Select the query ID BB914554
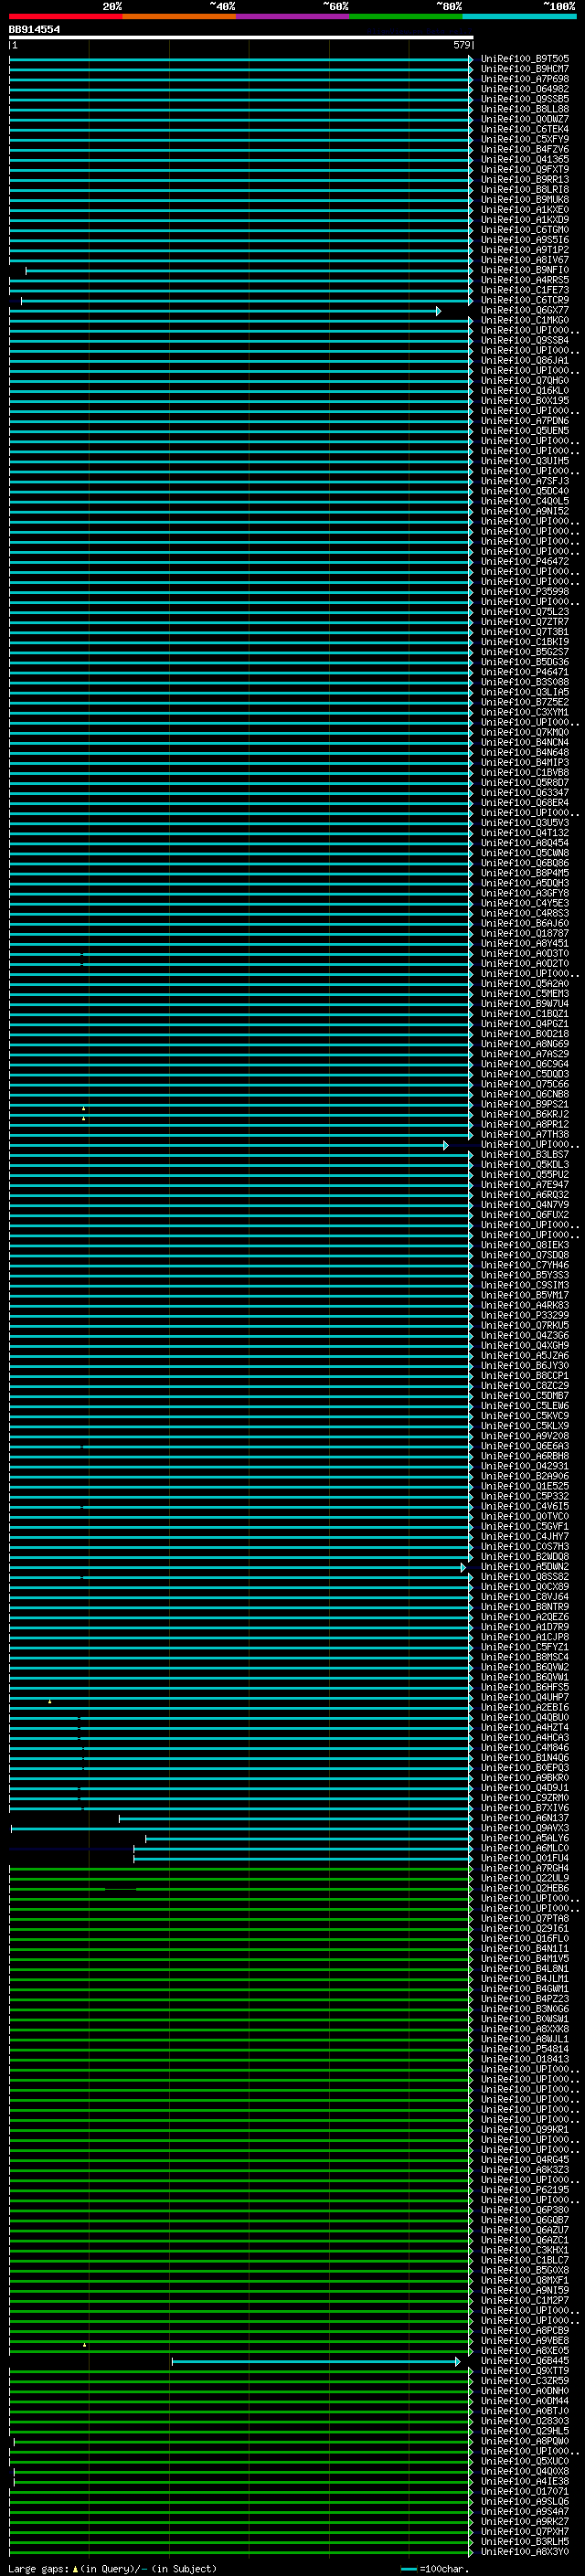 tap(34, 29)
